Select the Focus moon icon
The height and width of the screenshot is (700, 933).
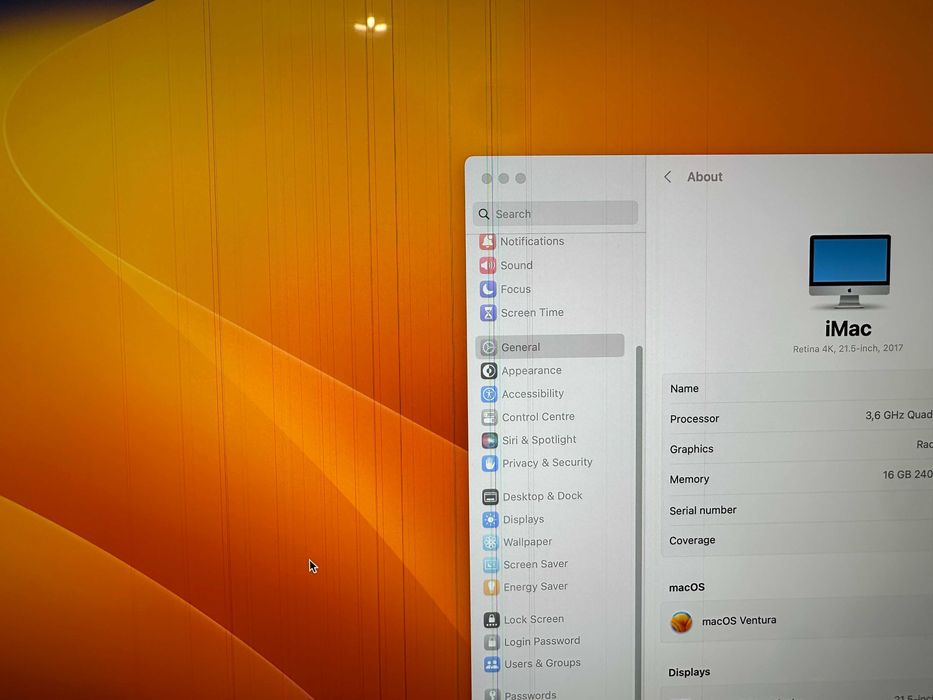pos(488,289)
